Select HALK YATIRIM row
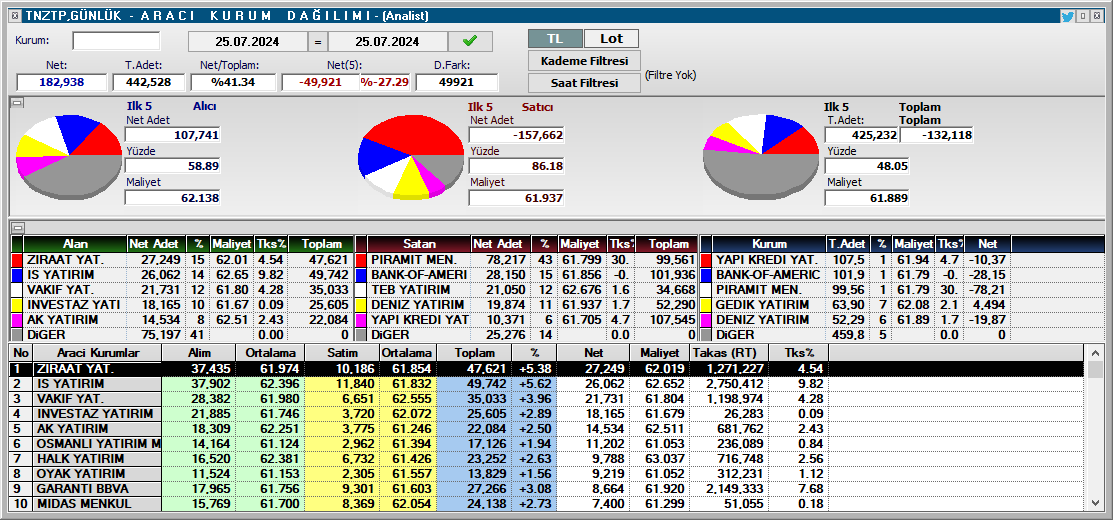The image size is (1113, 520). tap(547, 458)
